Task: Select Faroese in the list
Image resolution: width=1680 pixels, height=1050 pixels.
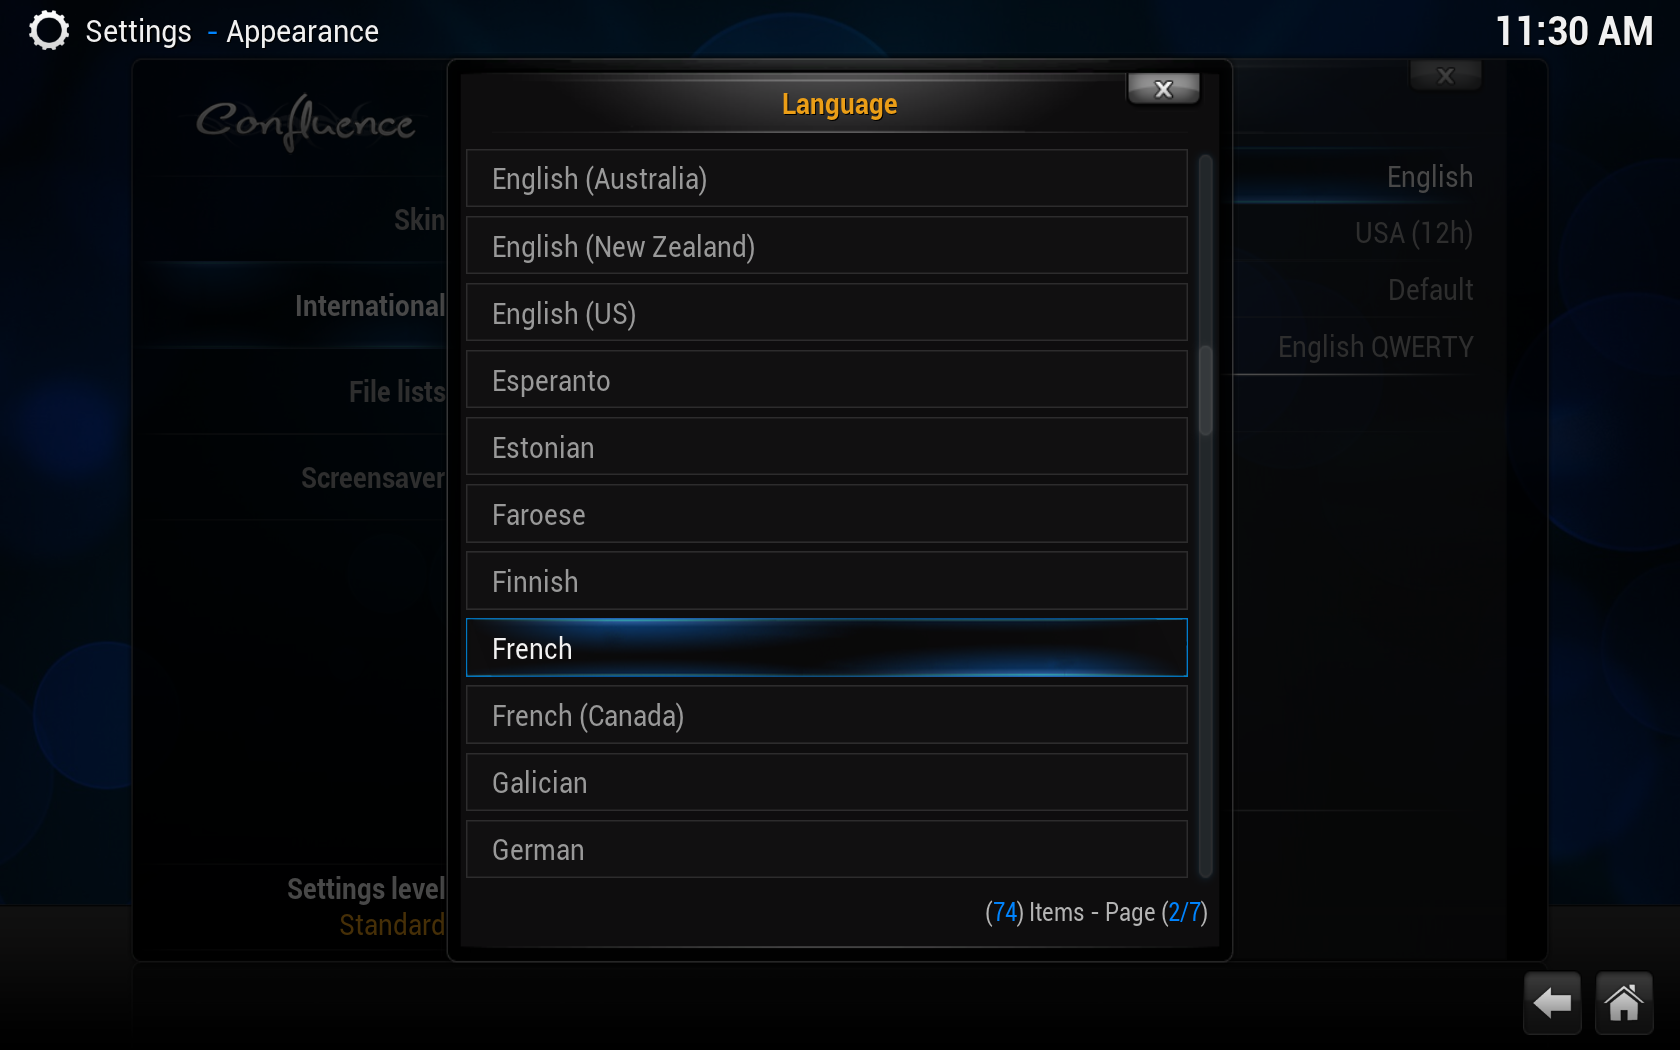Action: [827, 514]
